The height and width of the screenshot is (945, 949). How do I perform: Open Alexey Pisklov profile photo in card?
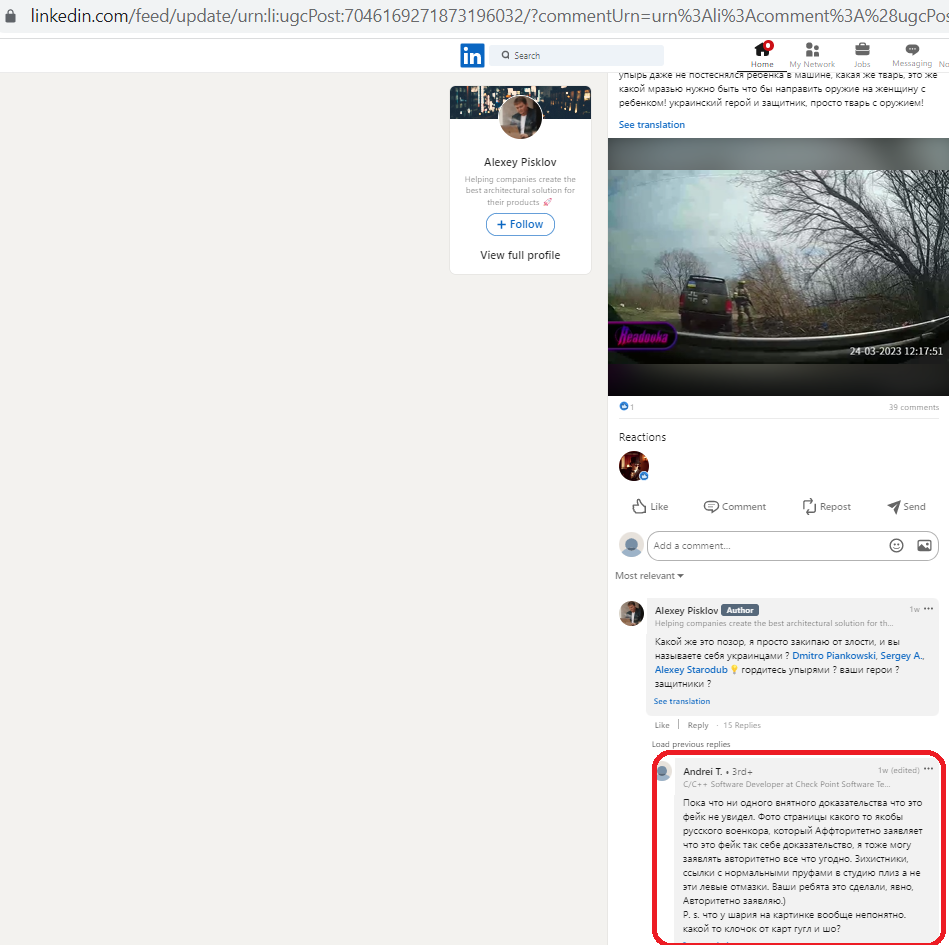[520, 116]
